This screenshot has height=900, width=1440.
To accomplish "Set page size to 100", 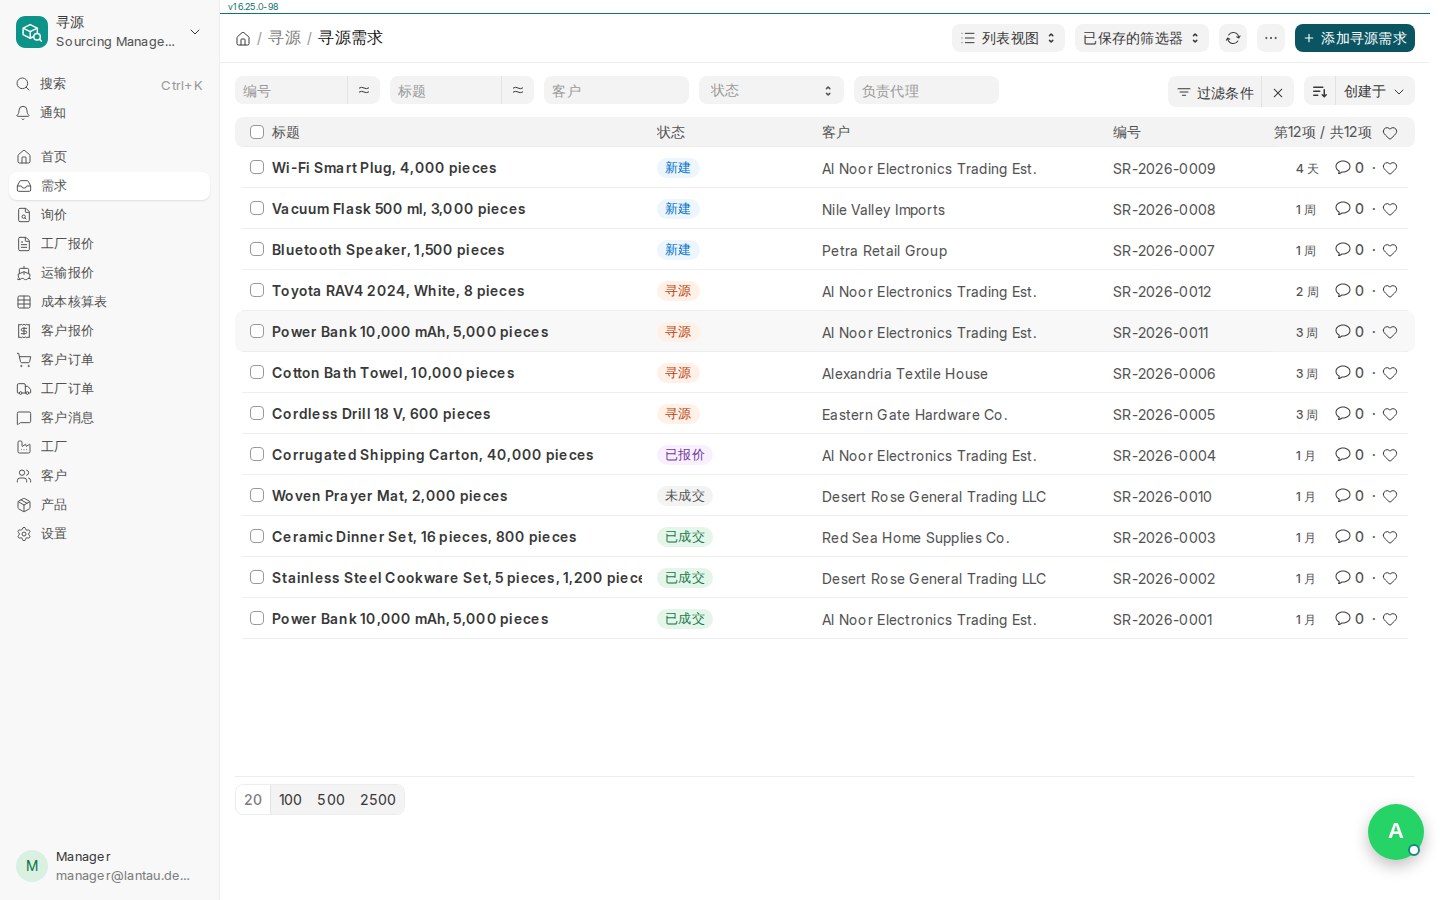I will pos(290,800).
